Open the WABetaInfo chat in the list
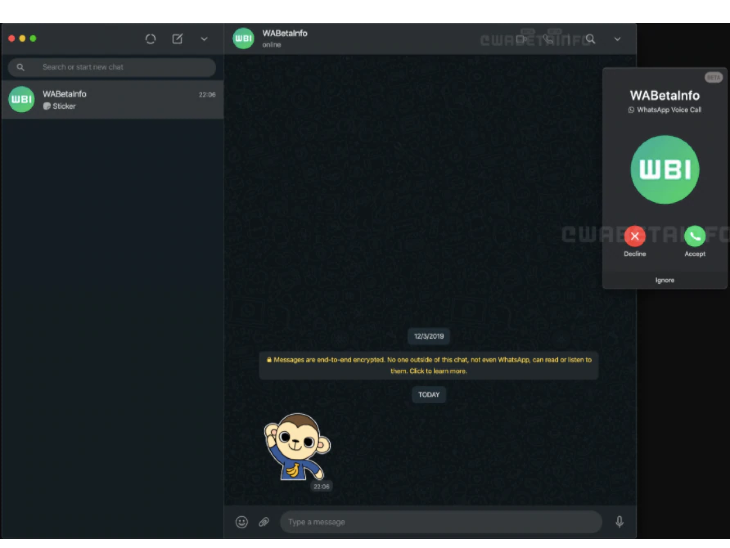 pyautogui.click(x=112, y=100)
